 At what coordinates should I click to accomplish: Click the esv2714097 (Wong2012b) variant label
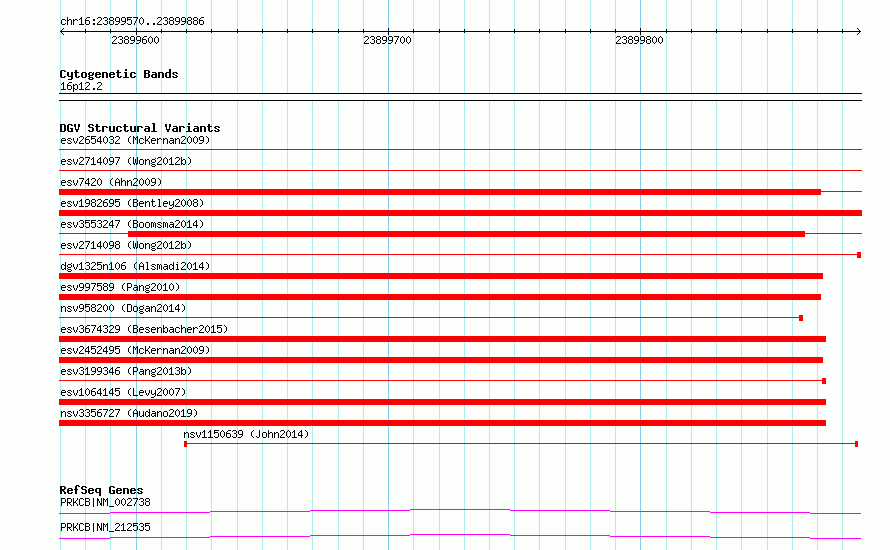click(126, 161)
